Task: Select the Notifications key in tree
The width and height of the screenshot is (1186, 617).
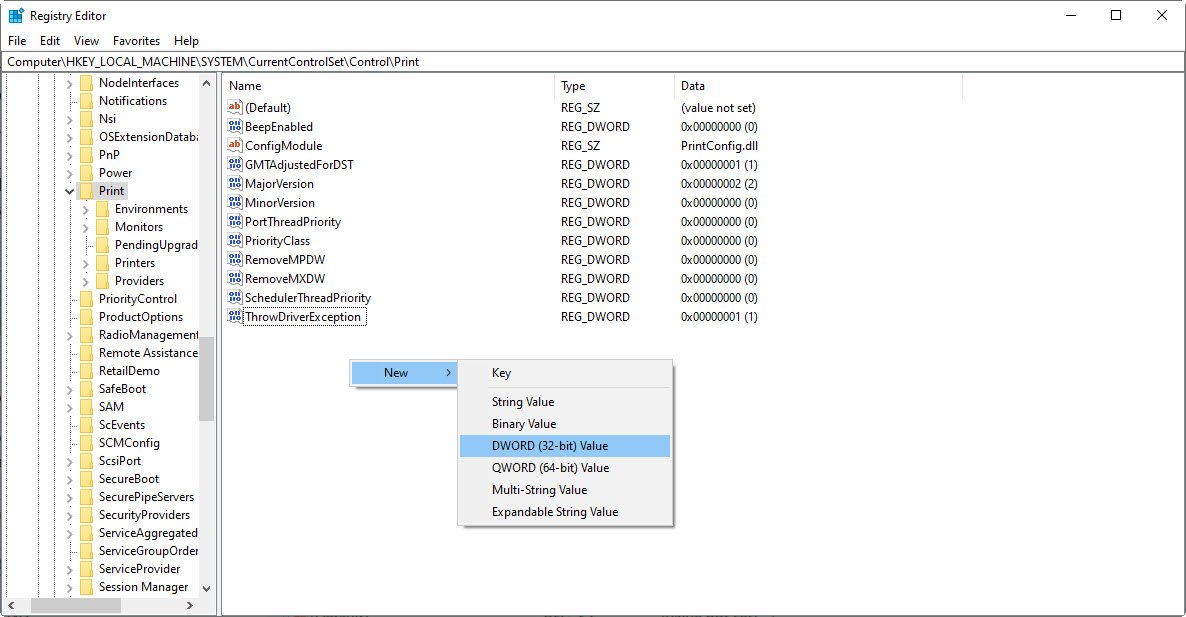Action: [133, 101]
